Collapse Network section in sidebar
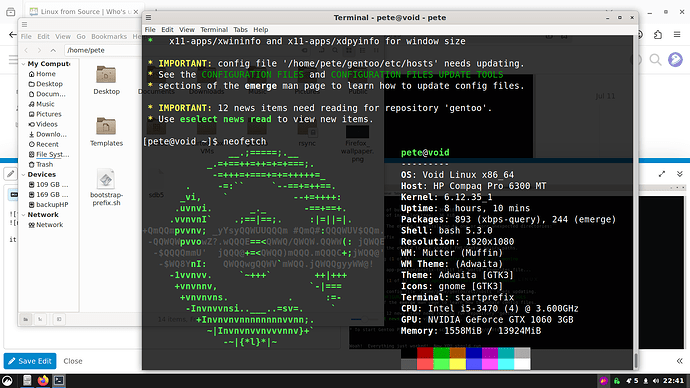 click(x=23, y=215)
